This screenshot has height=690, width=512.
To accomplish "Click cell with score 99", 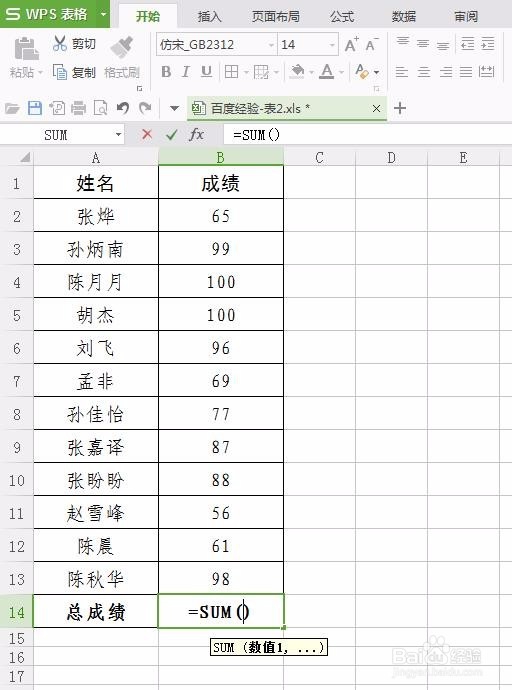I will (221, 248).
